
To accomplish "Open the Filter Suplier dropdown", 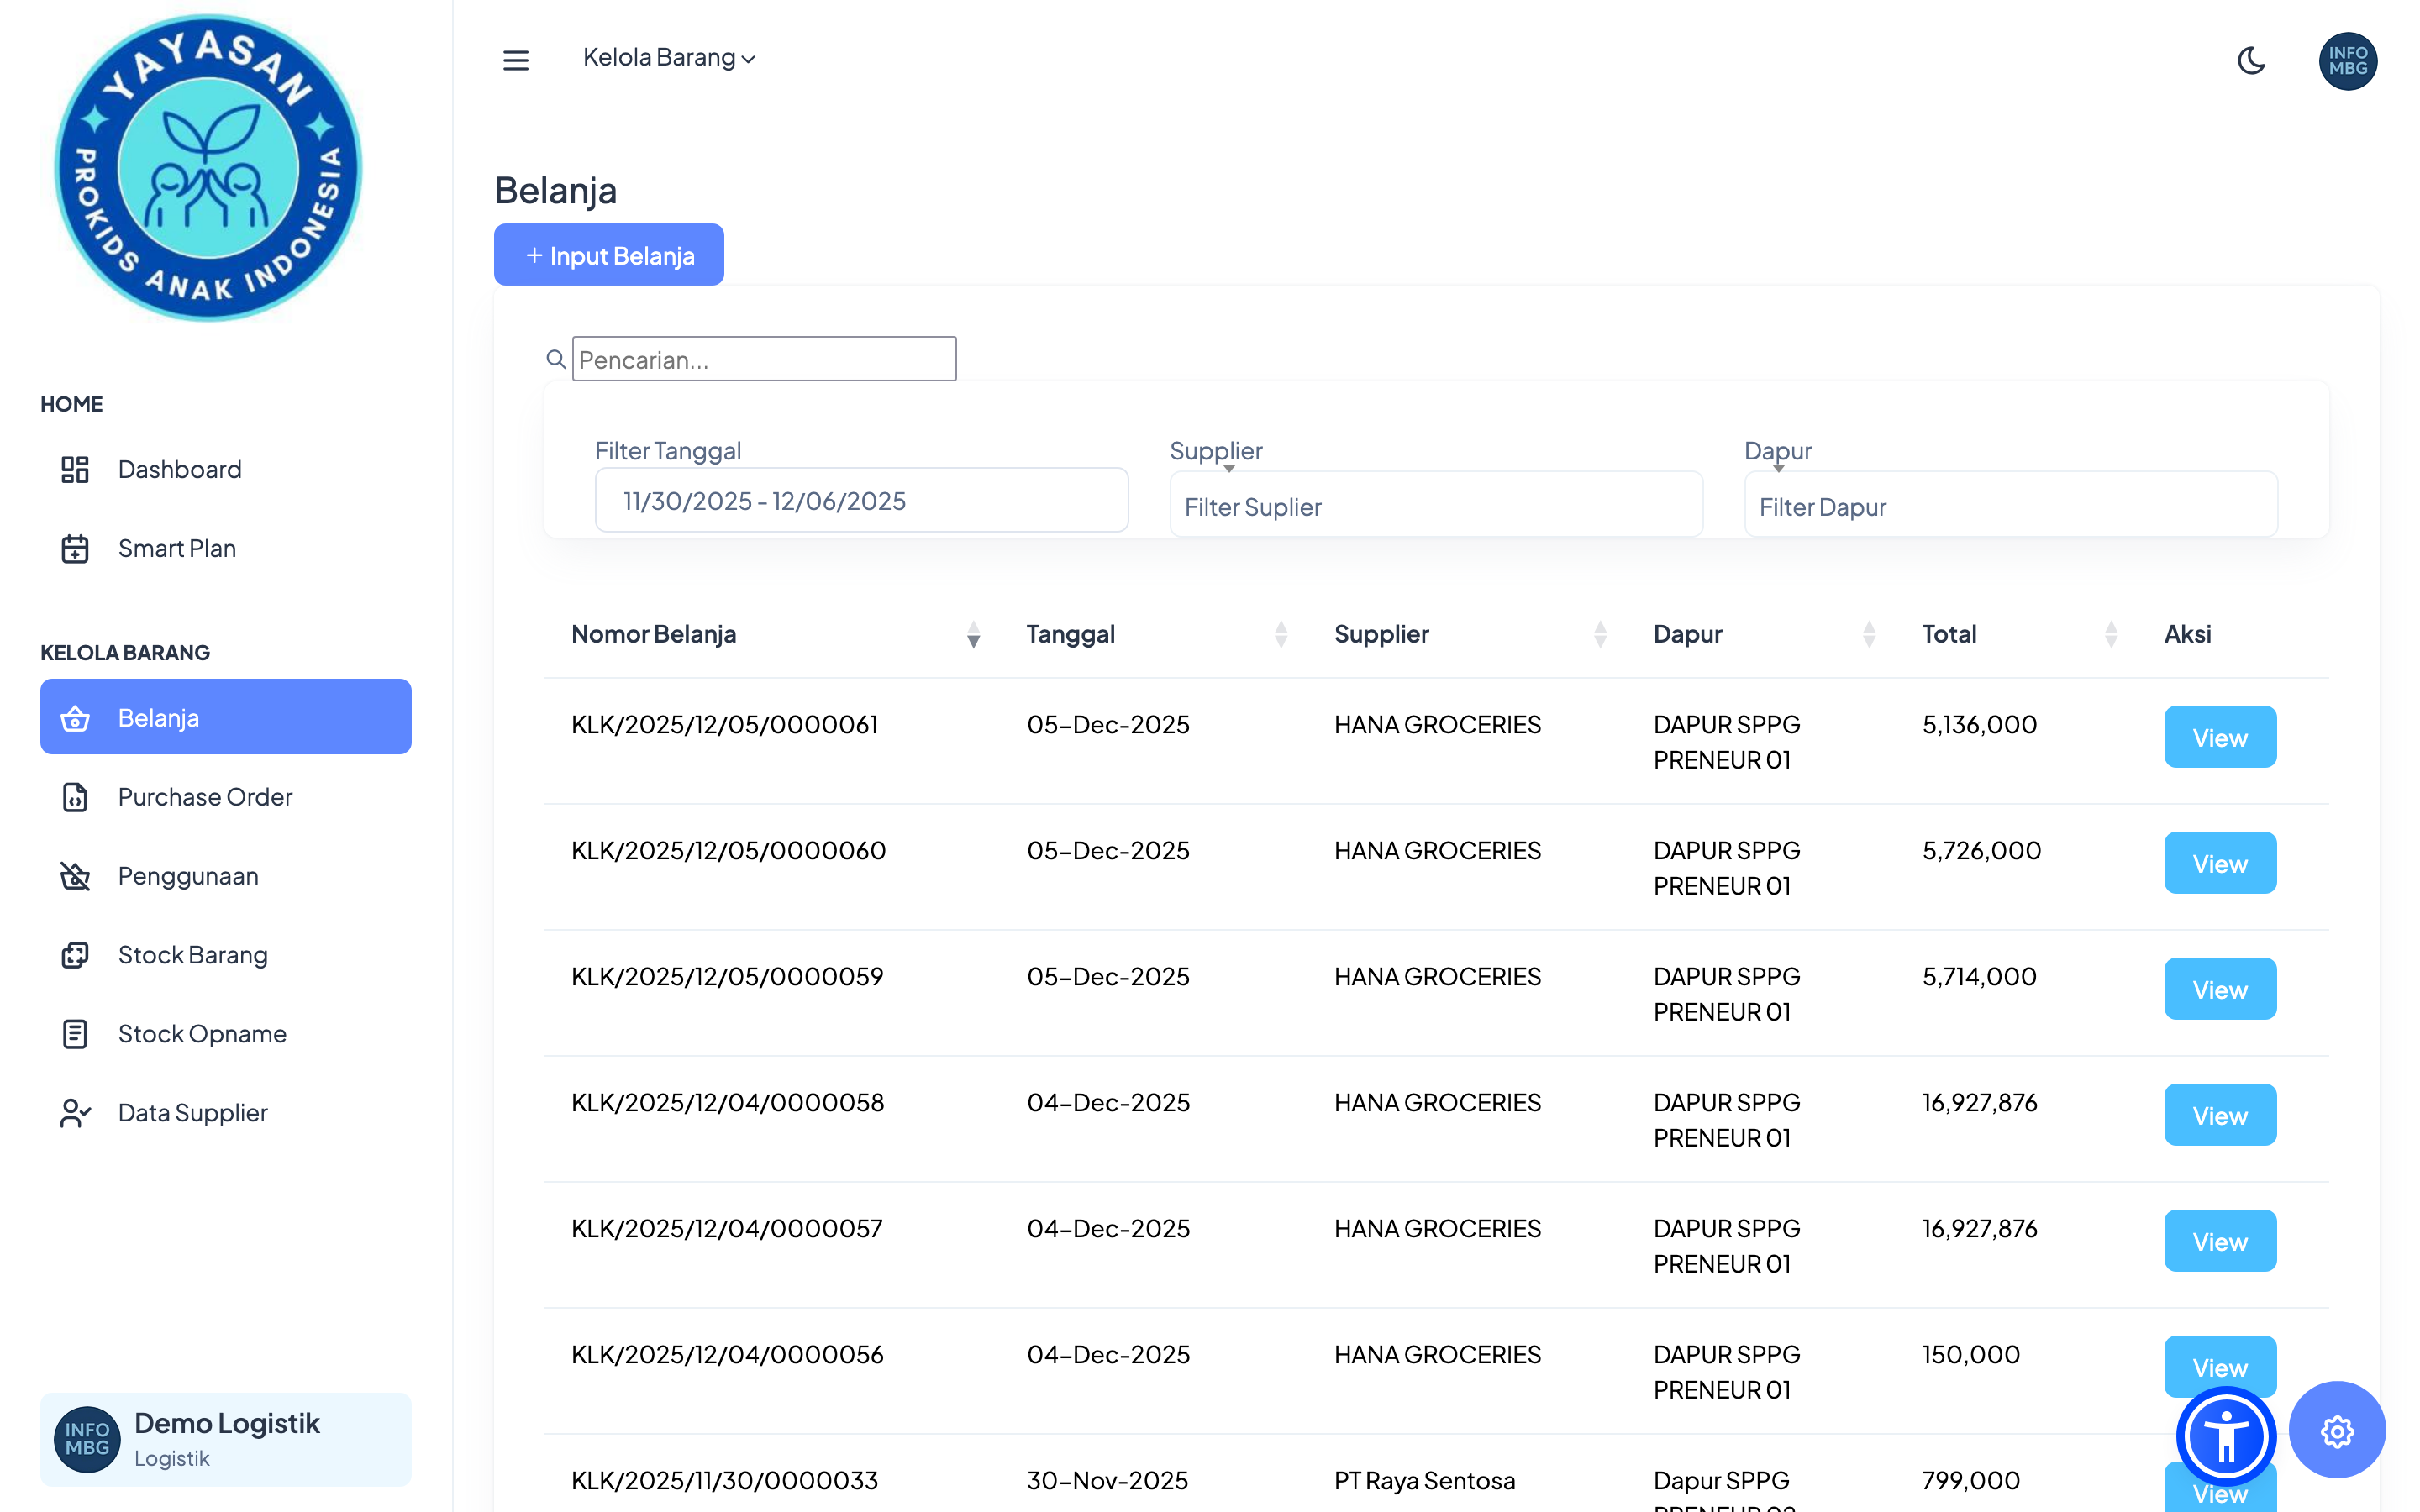I will (1435, 507).
